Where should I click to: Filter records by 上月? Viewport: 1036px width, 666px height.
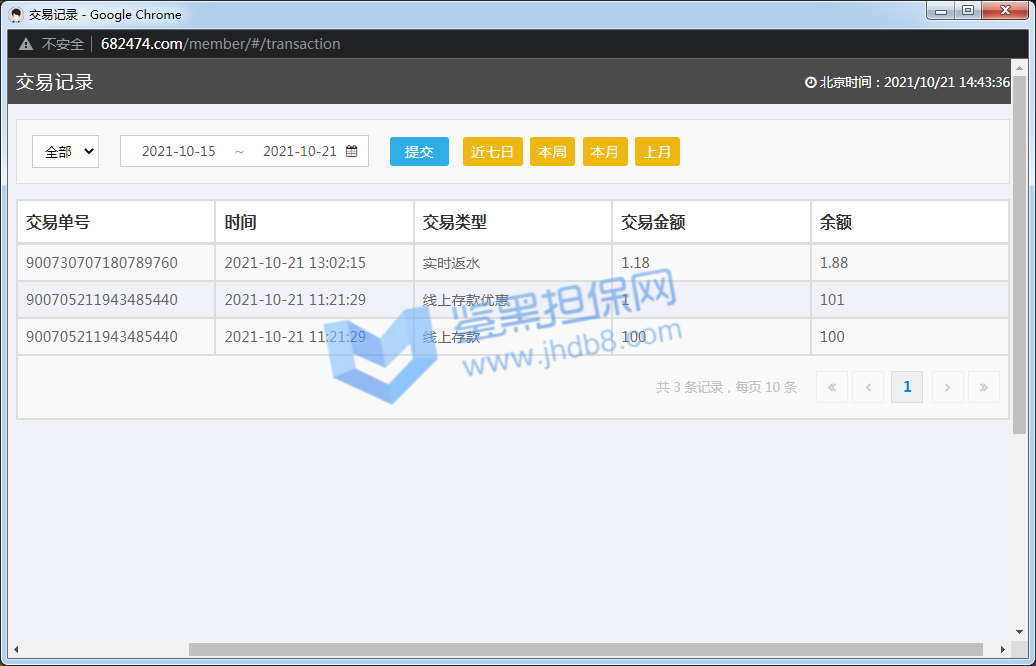click(x=657, y=152)
